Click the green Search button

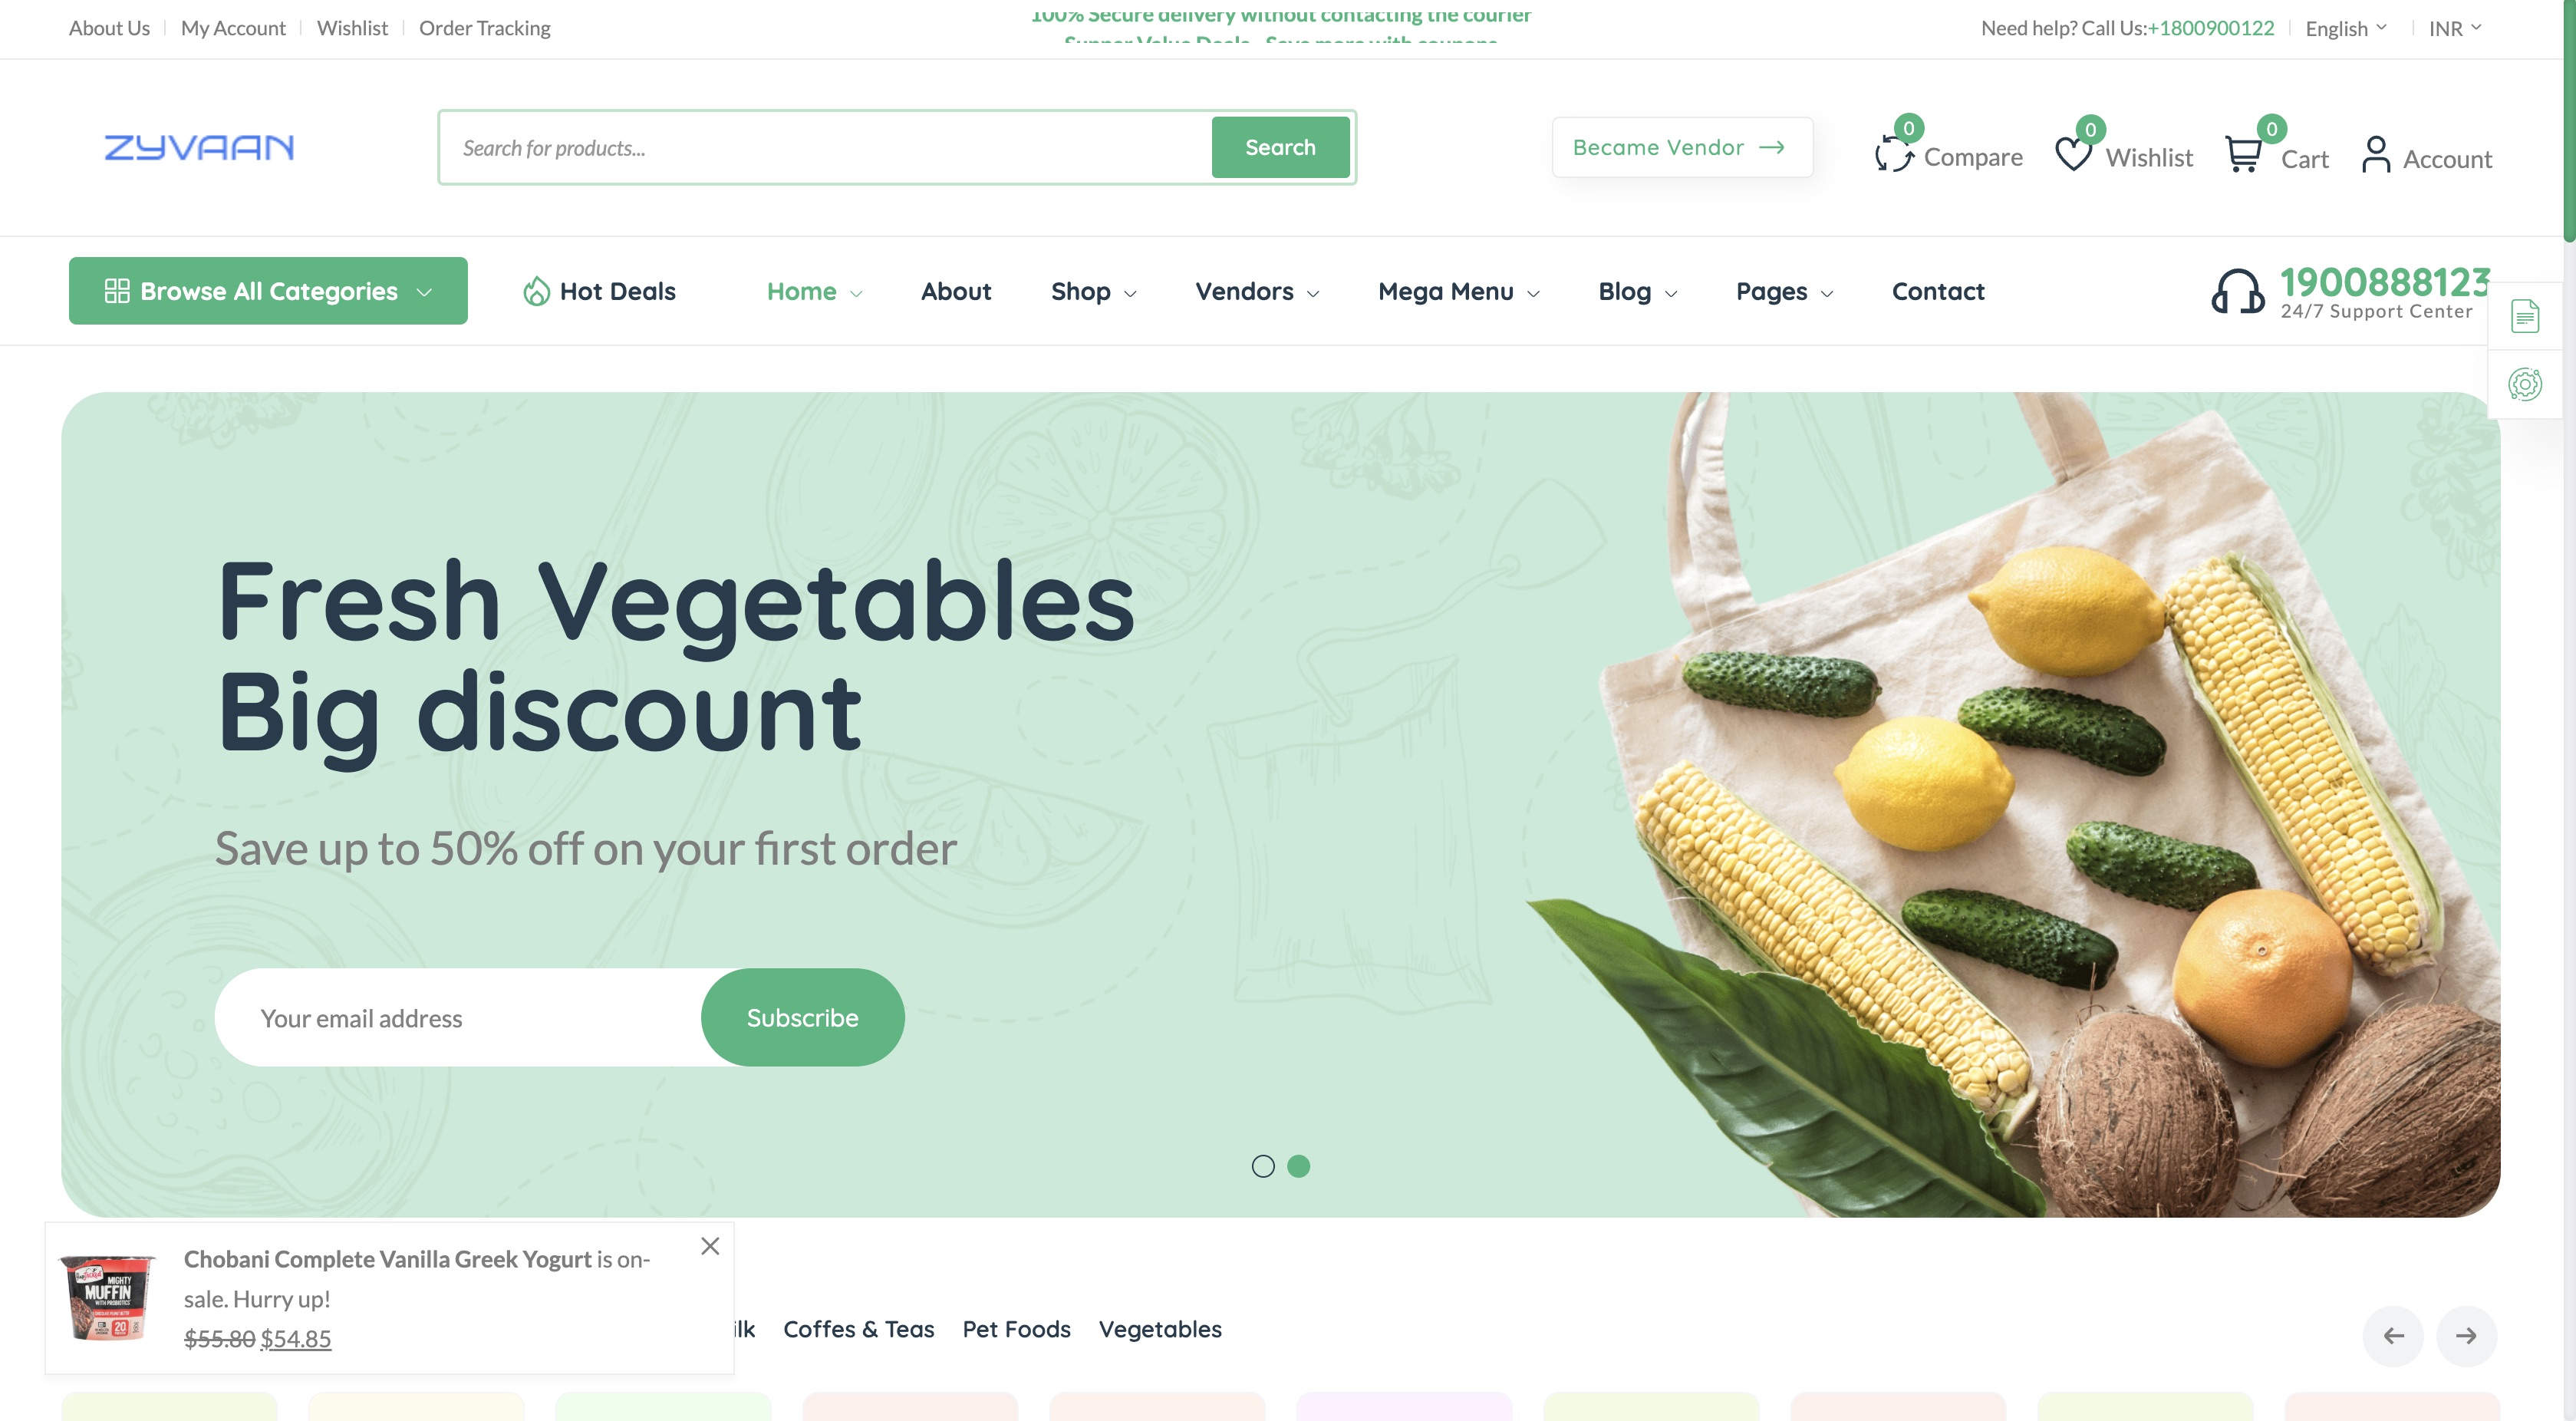tap(1280, 147)
